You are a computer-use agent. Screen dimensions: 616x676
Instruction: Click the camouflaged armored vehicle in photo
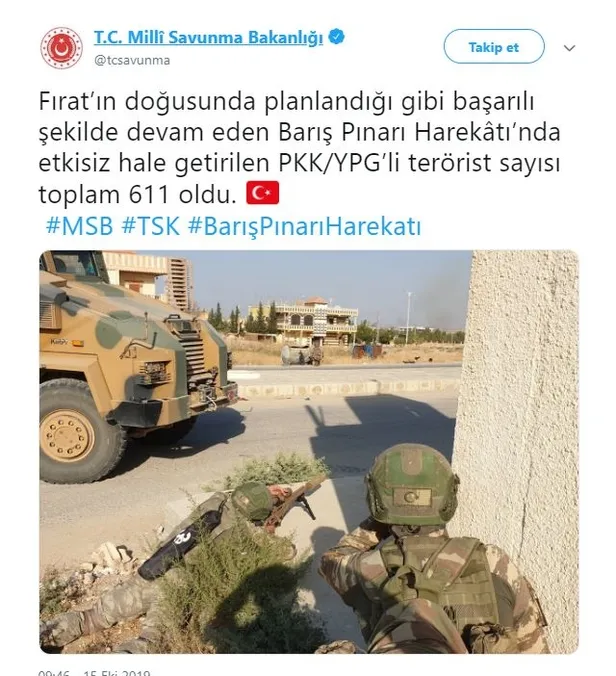pyautogui.click(x=134, y=362)
